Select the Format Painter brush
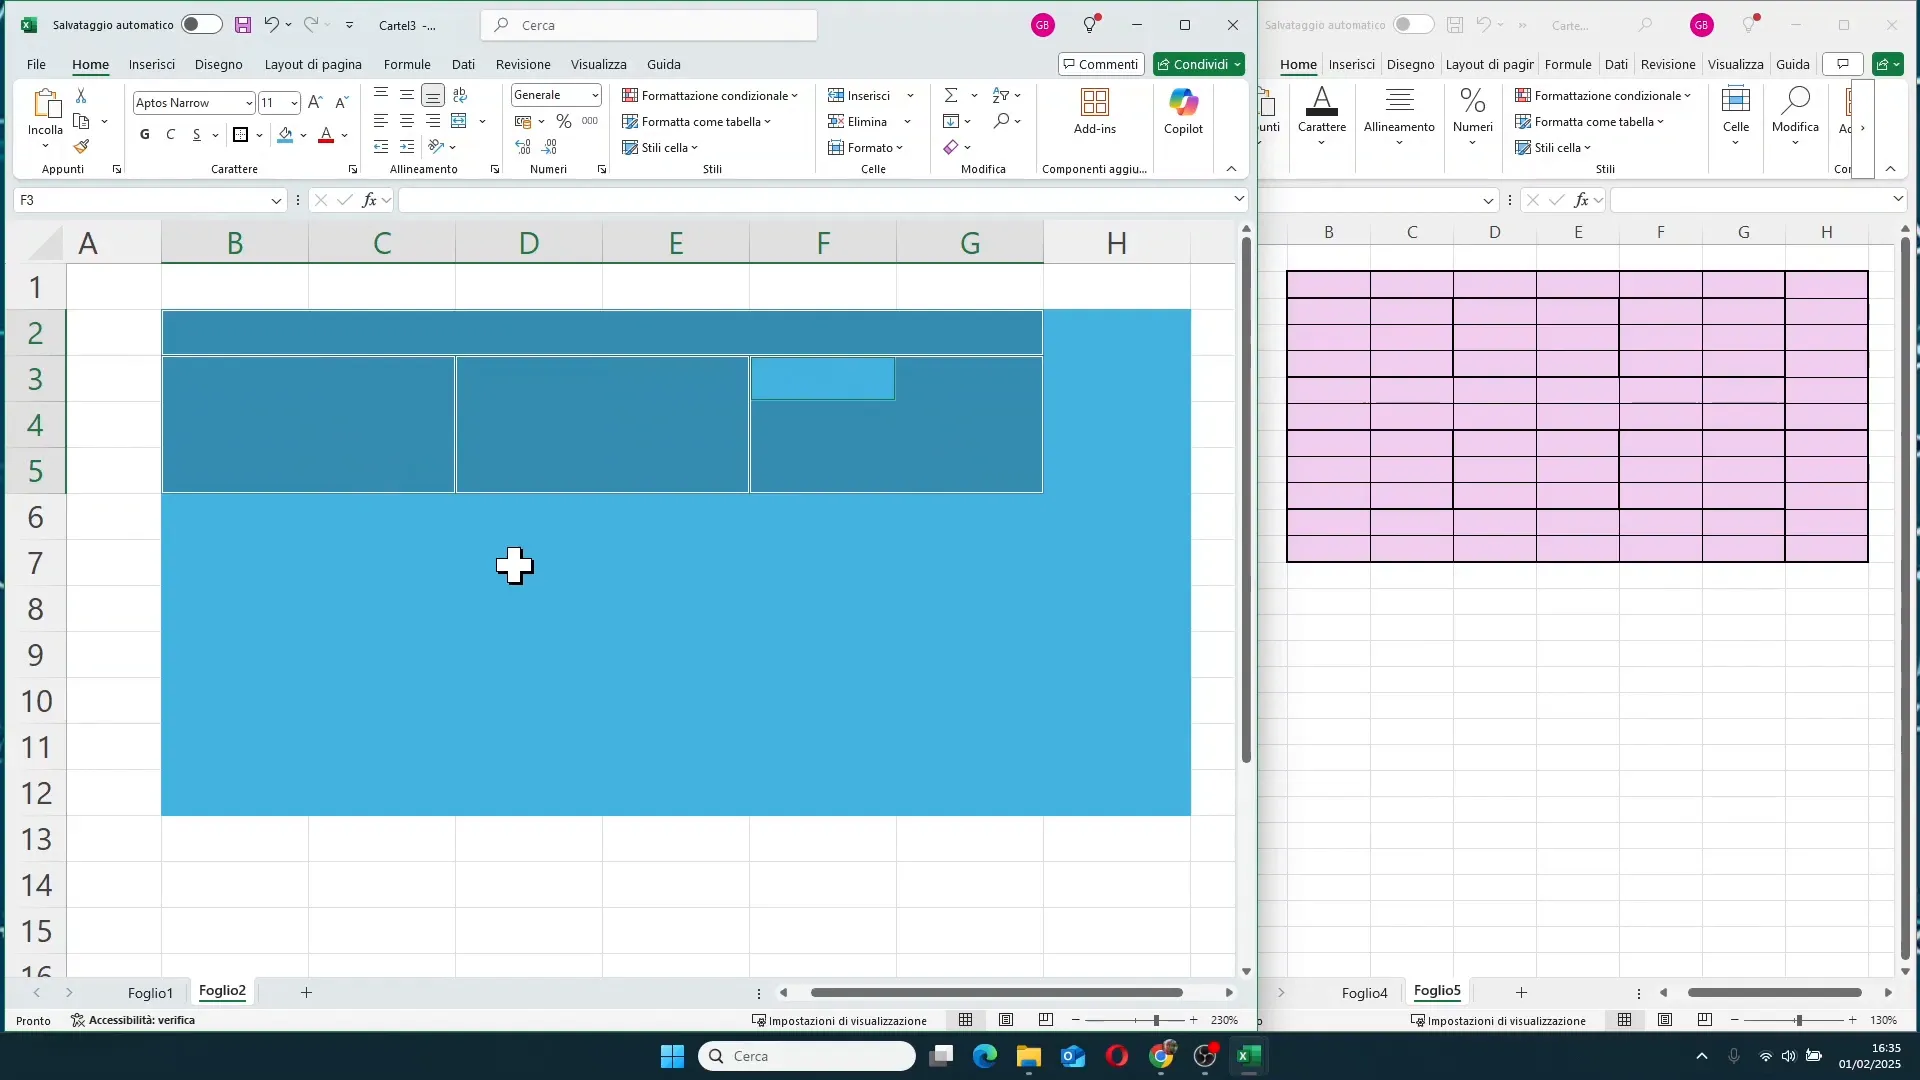Viewport: 1920px width, 1080px height. (81, 147)
